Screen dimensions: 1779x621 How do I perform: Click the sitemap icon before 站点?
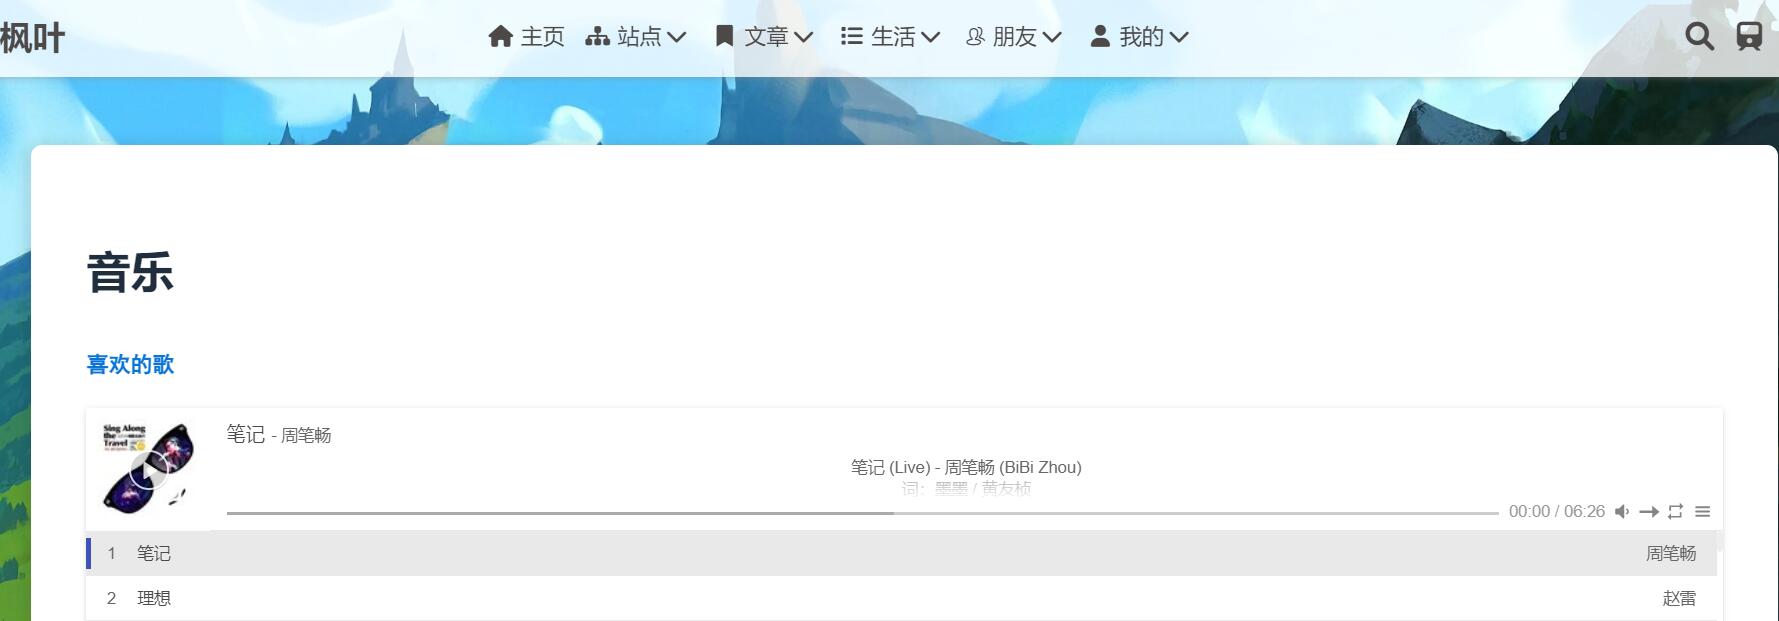[597, 37]
